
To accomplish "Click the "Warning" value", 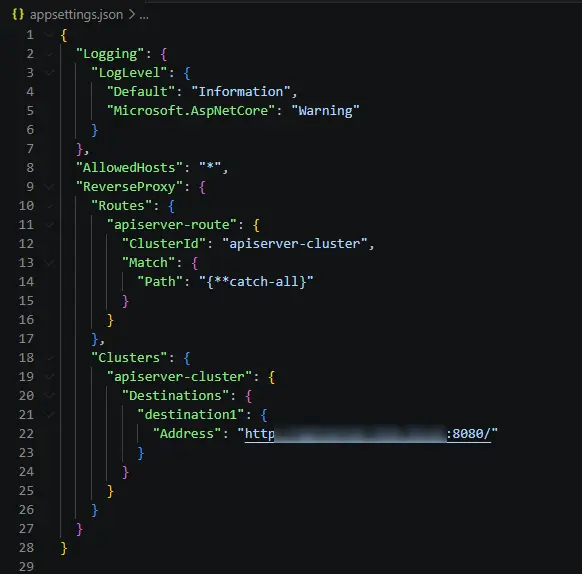I will [326, 111].
